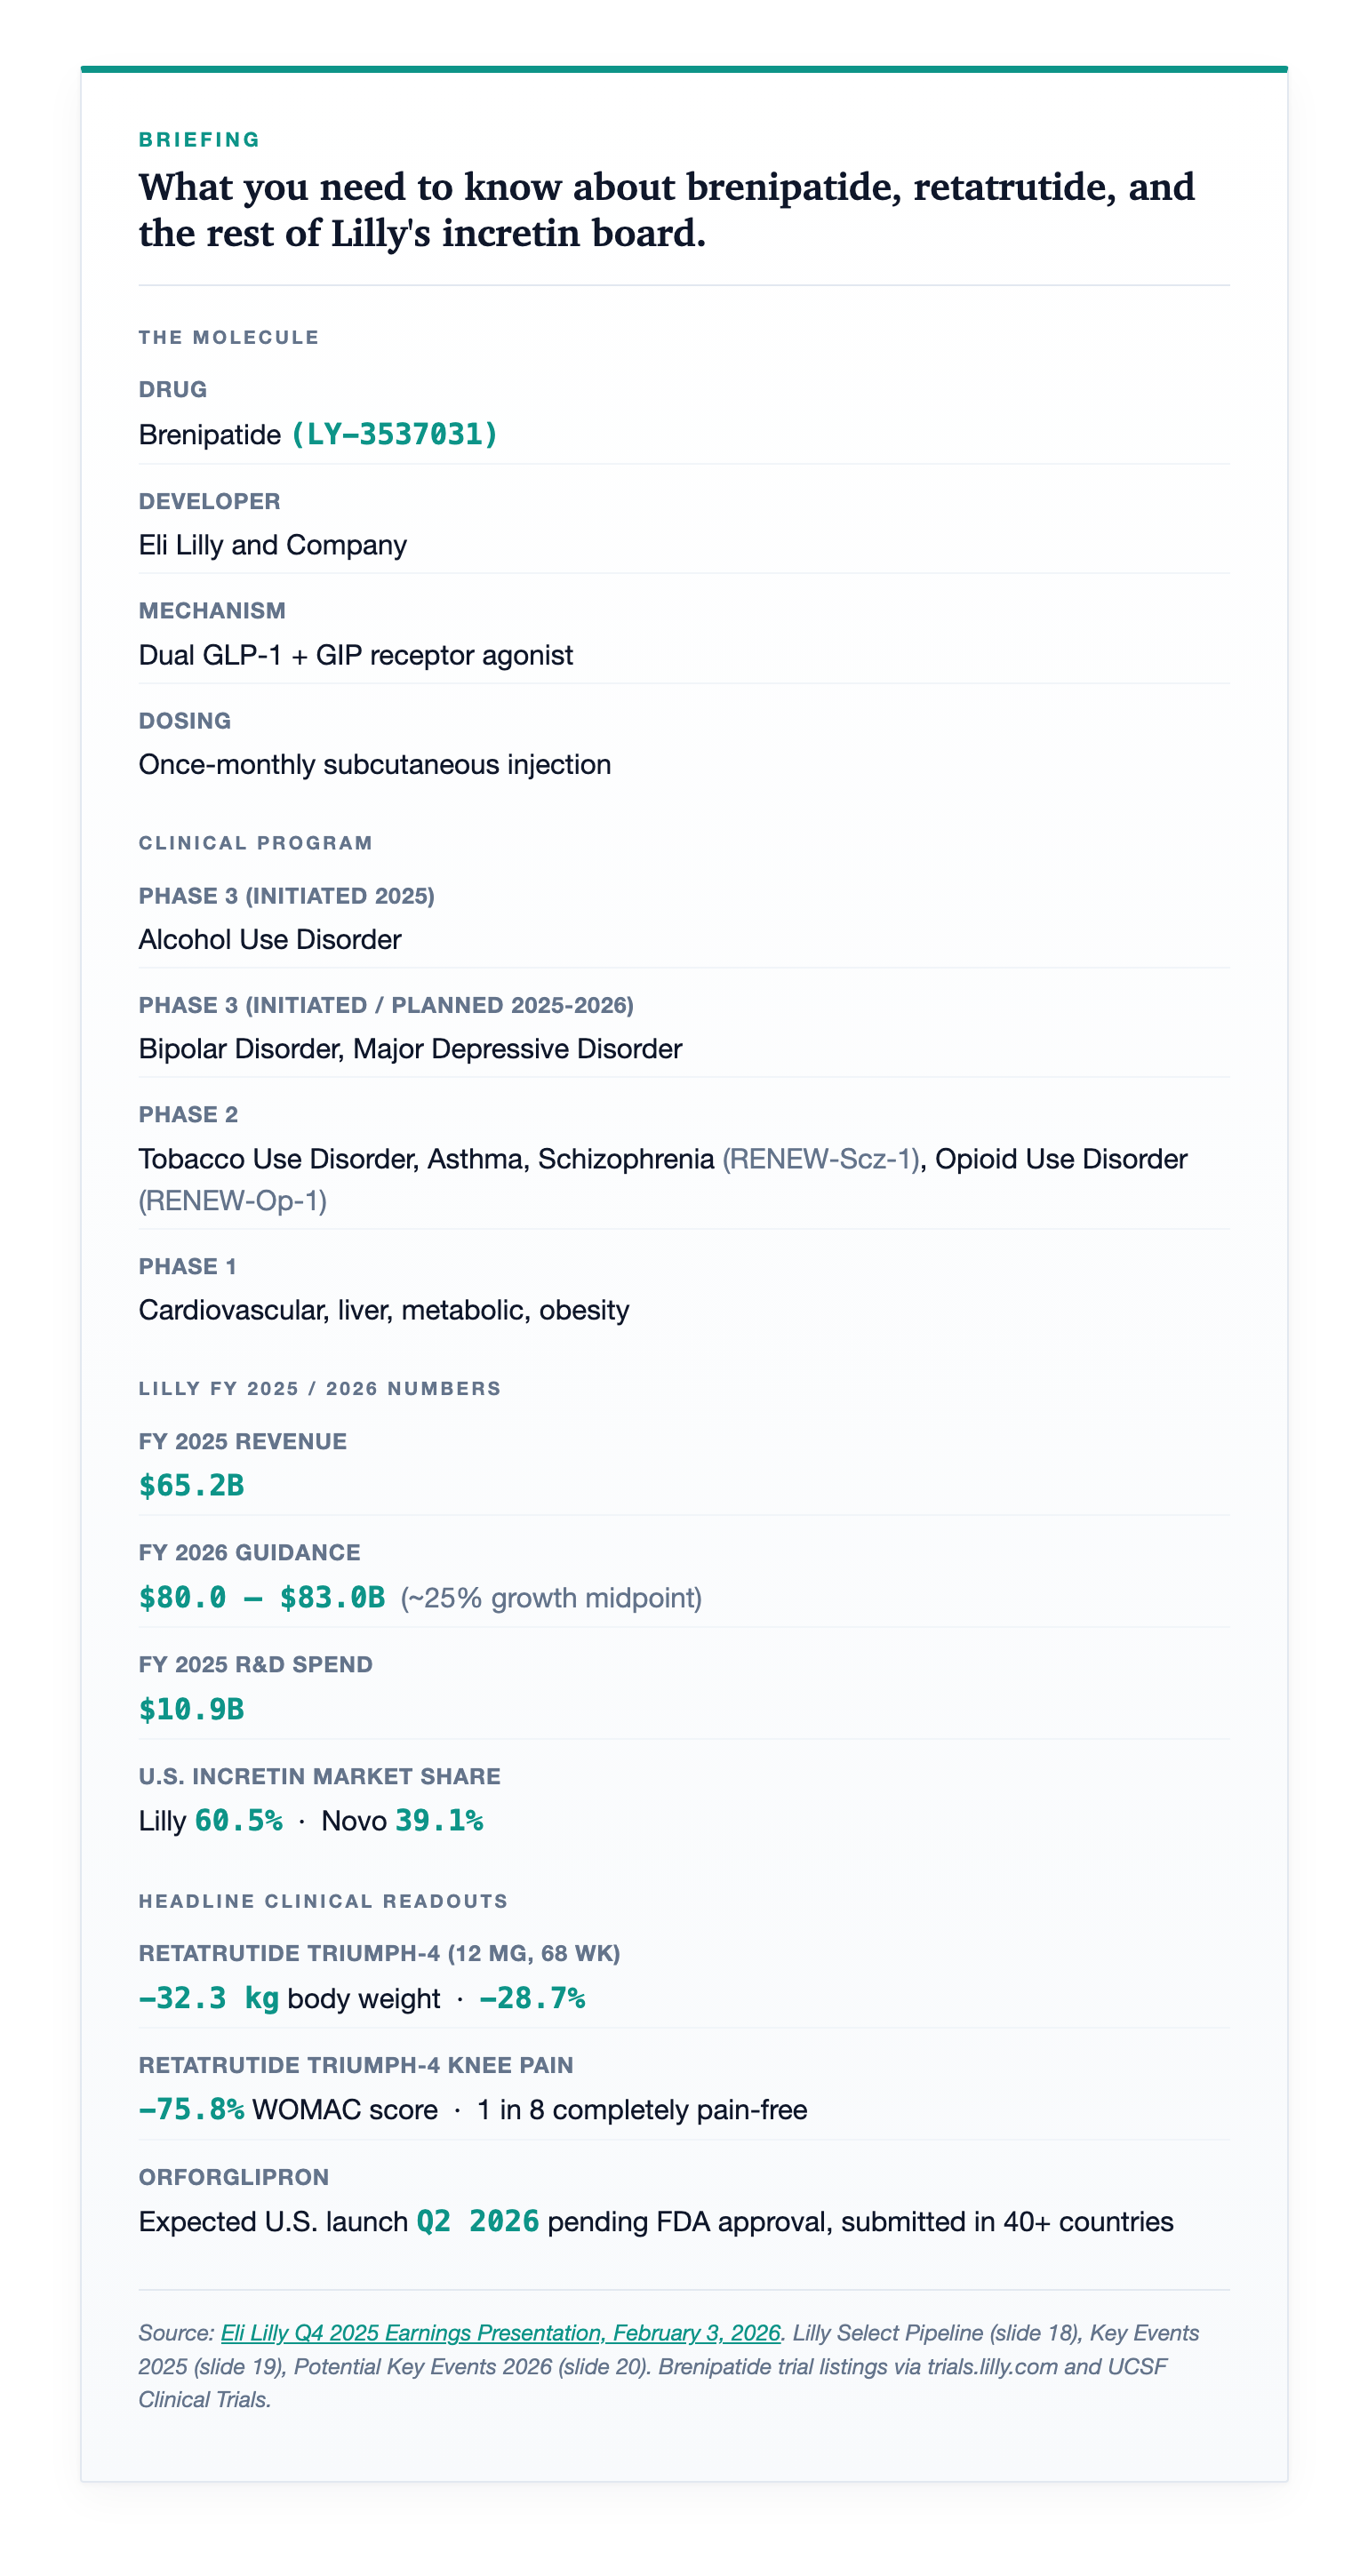The image size is (1368, 2576).
Task: Select Bipolar Disorder, Major Depressive Disorder entry
Action: coord(410,1048)
